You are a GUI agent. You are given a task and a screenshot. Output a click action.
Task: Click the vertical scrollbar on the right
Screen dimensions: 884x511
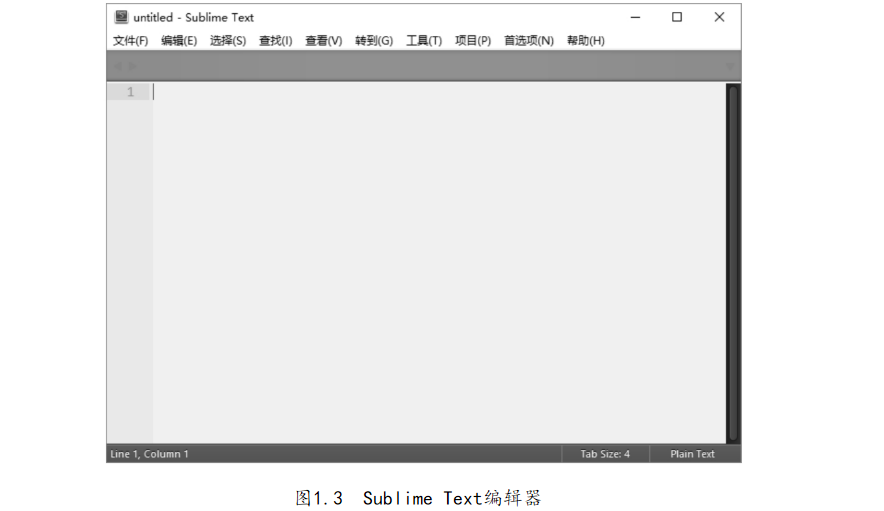(733, 260)
